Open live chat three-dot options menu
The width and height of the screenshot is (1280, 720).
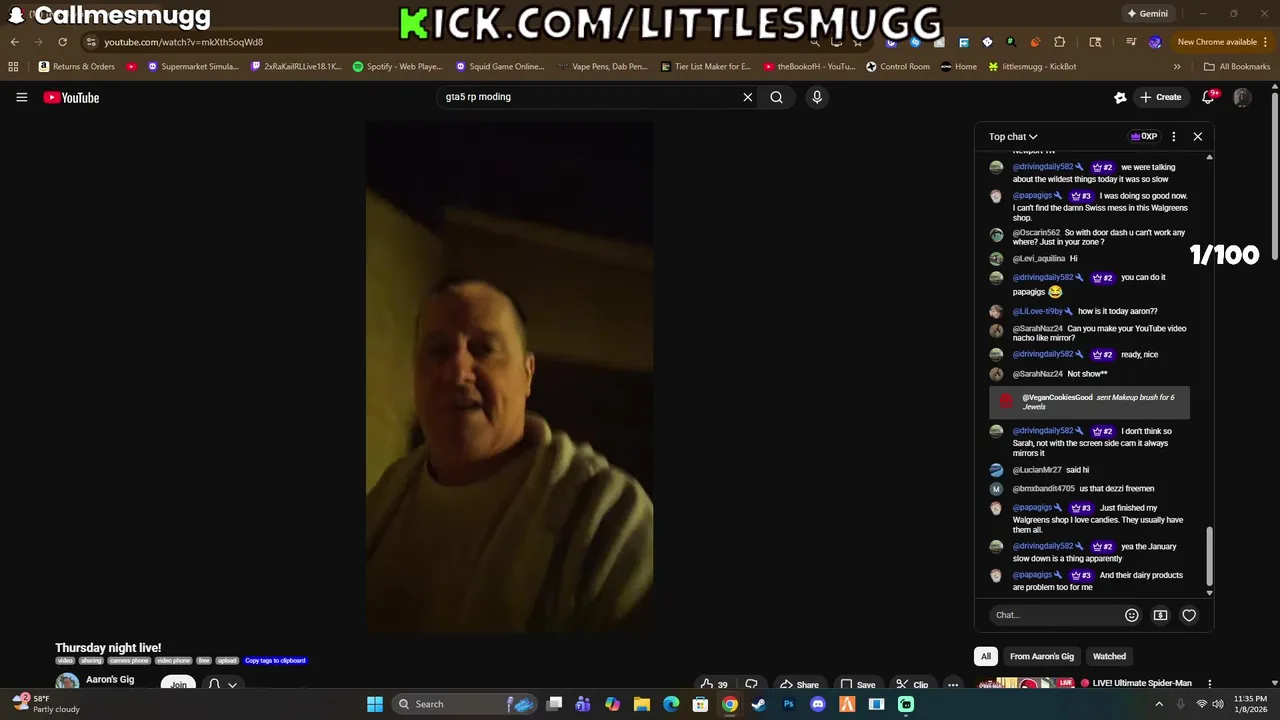coord(1174,136)
